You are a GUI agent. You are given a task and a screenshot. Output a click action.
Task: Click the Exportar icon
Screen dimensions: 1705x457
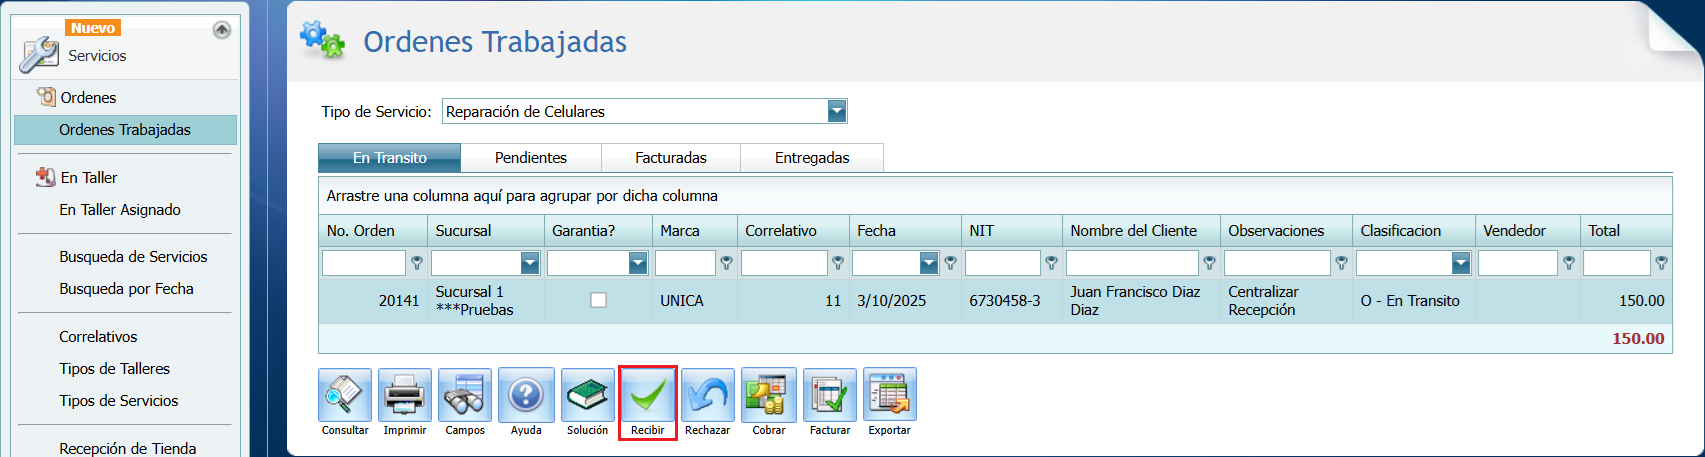(890, 395)
